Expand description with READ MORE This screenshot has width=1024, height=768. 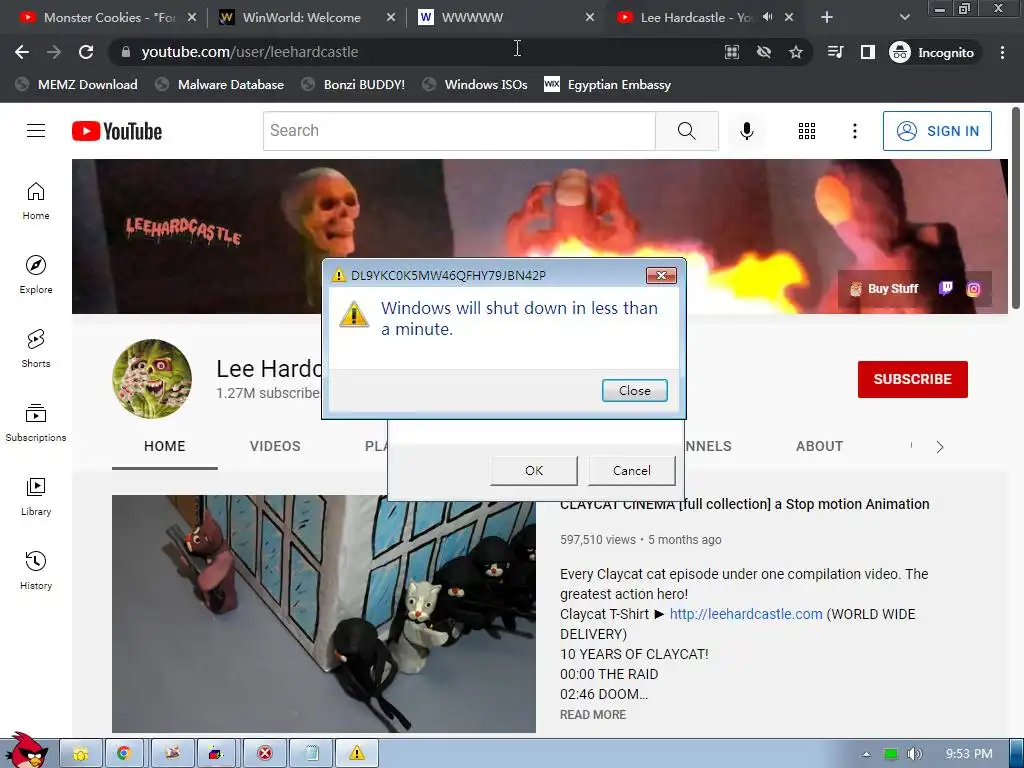point(593,715)
